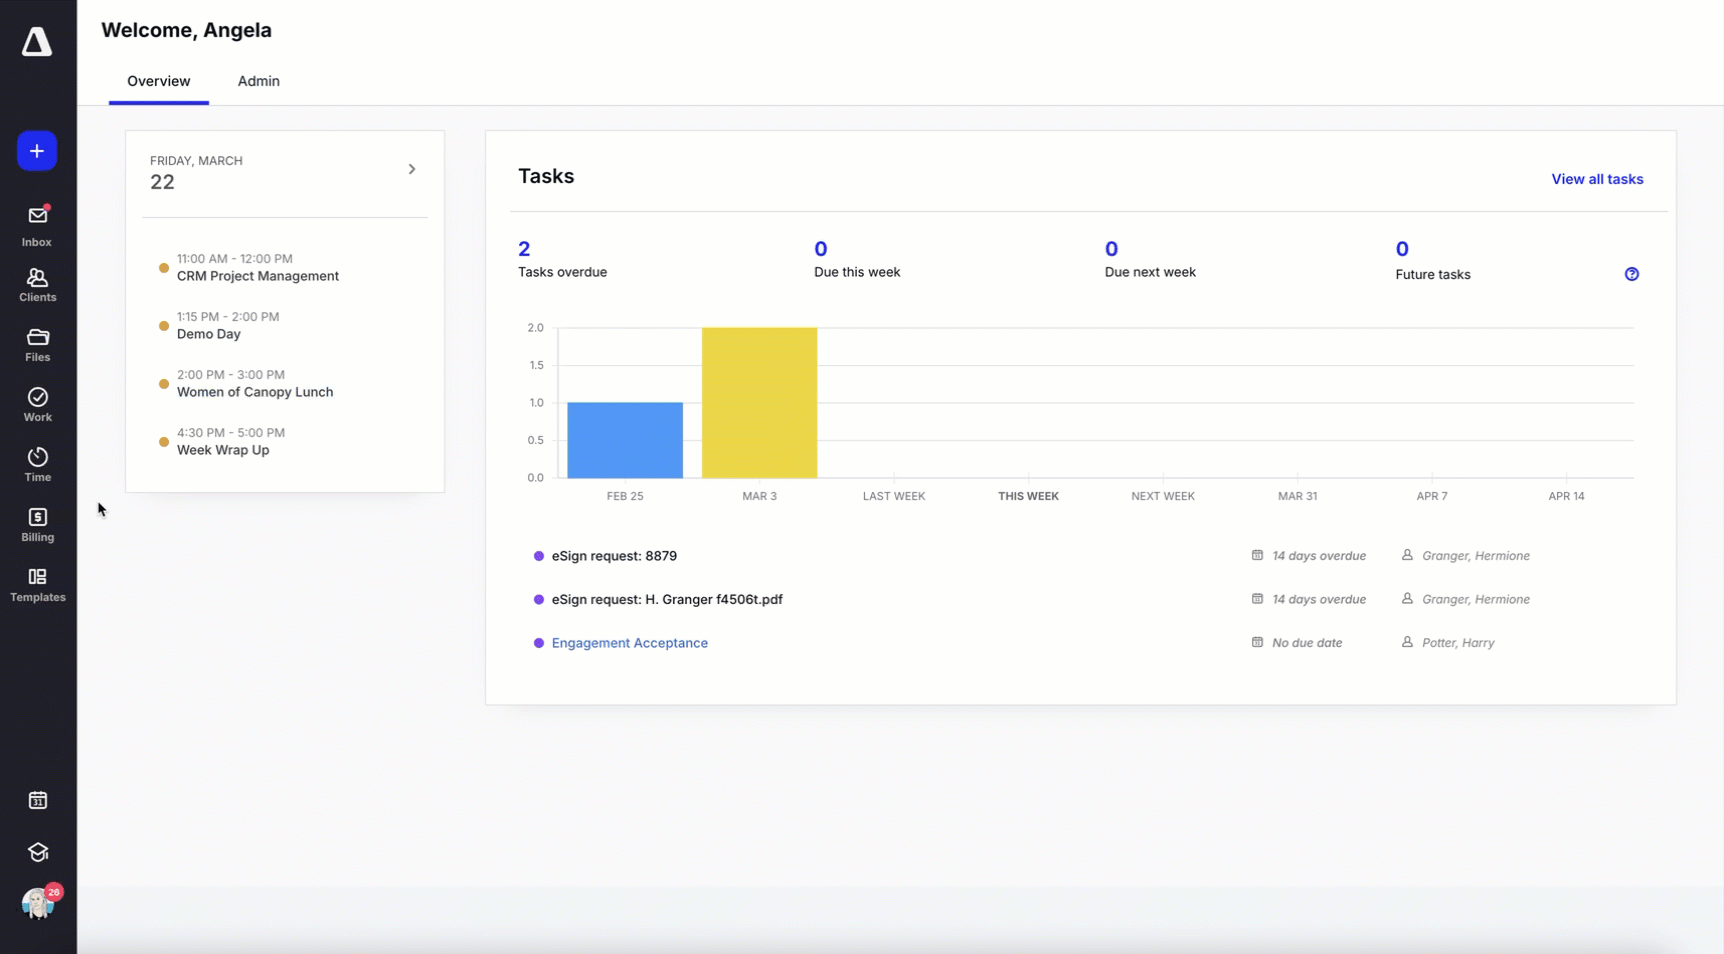
Task: Click the blue FEB 25 bar
Action: pyautogui.click(x=625, y=440)
